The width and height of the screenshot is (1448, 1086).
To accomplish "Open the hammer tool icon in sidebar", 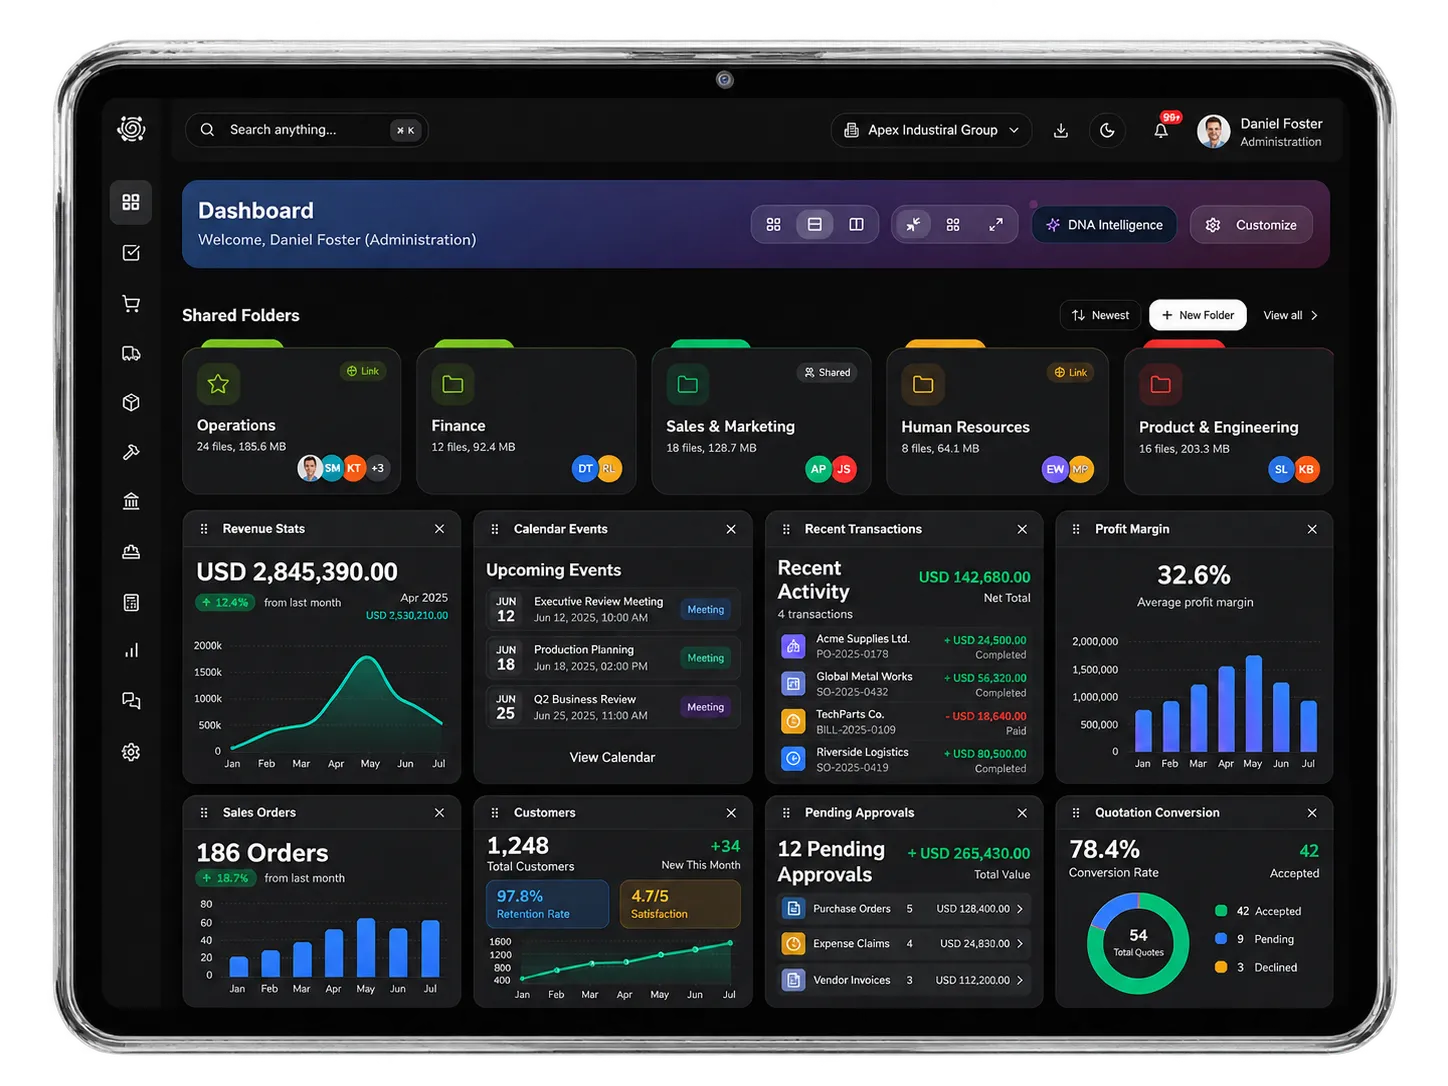I will tap(131, 452).
